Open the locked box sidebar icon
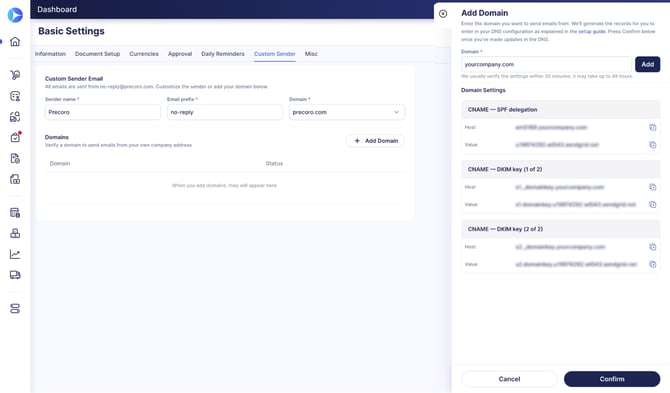The image size is (670, 393). point(15,179)
